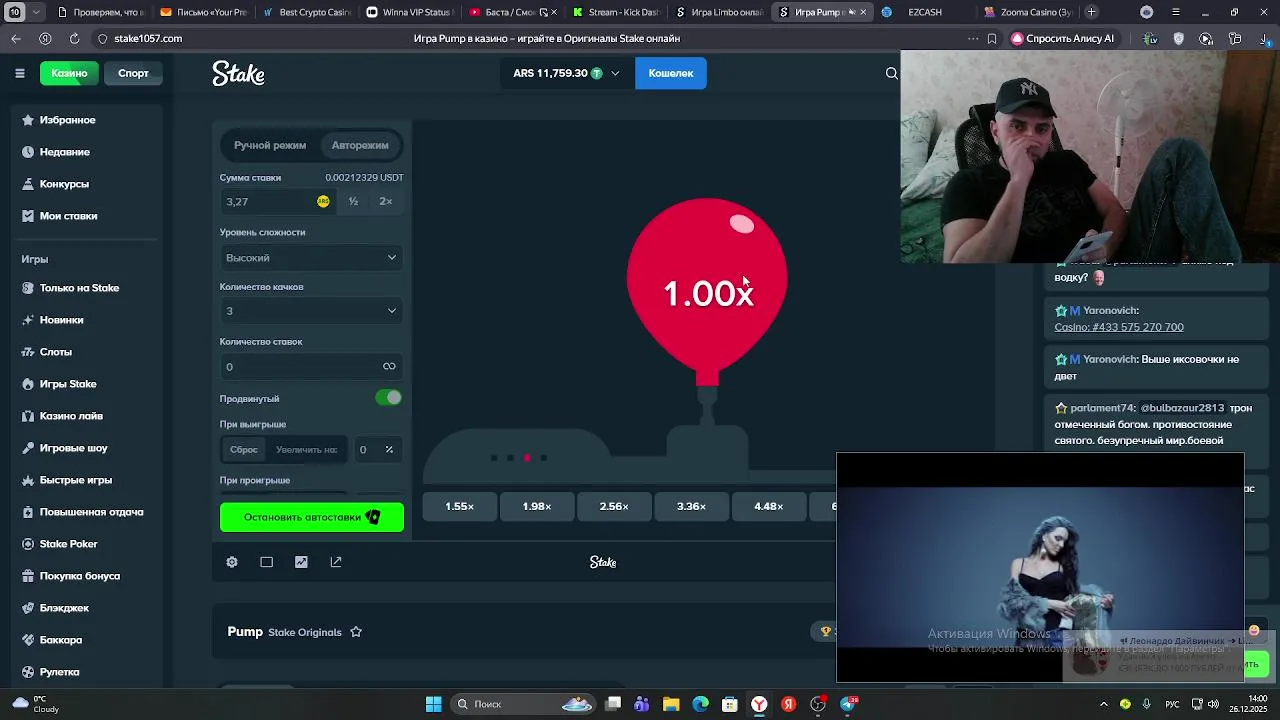
Task: Switch to Казино section
Action: click(69, 73)
